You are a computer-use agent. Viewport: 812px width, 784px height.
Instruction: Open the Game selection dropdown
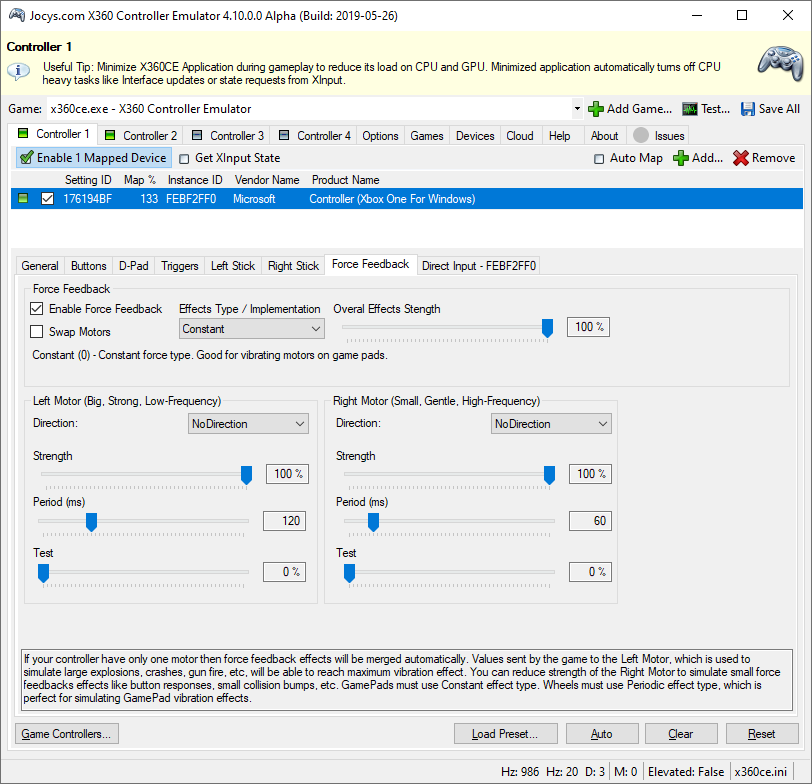coord(576,109)
